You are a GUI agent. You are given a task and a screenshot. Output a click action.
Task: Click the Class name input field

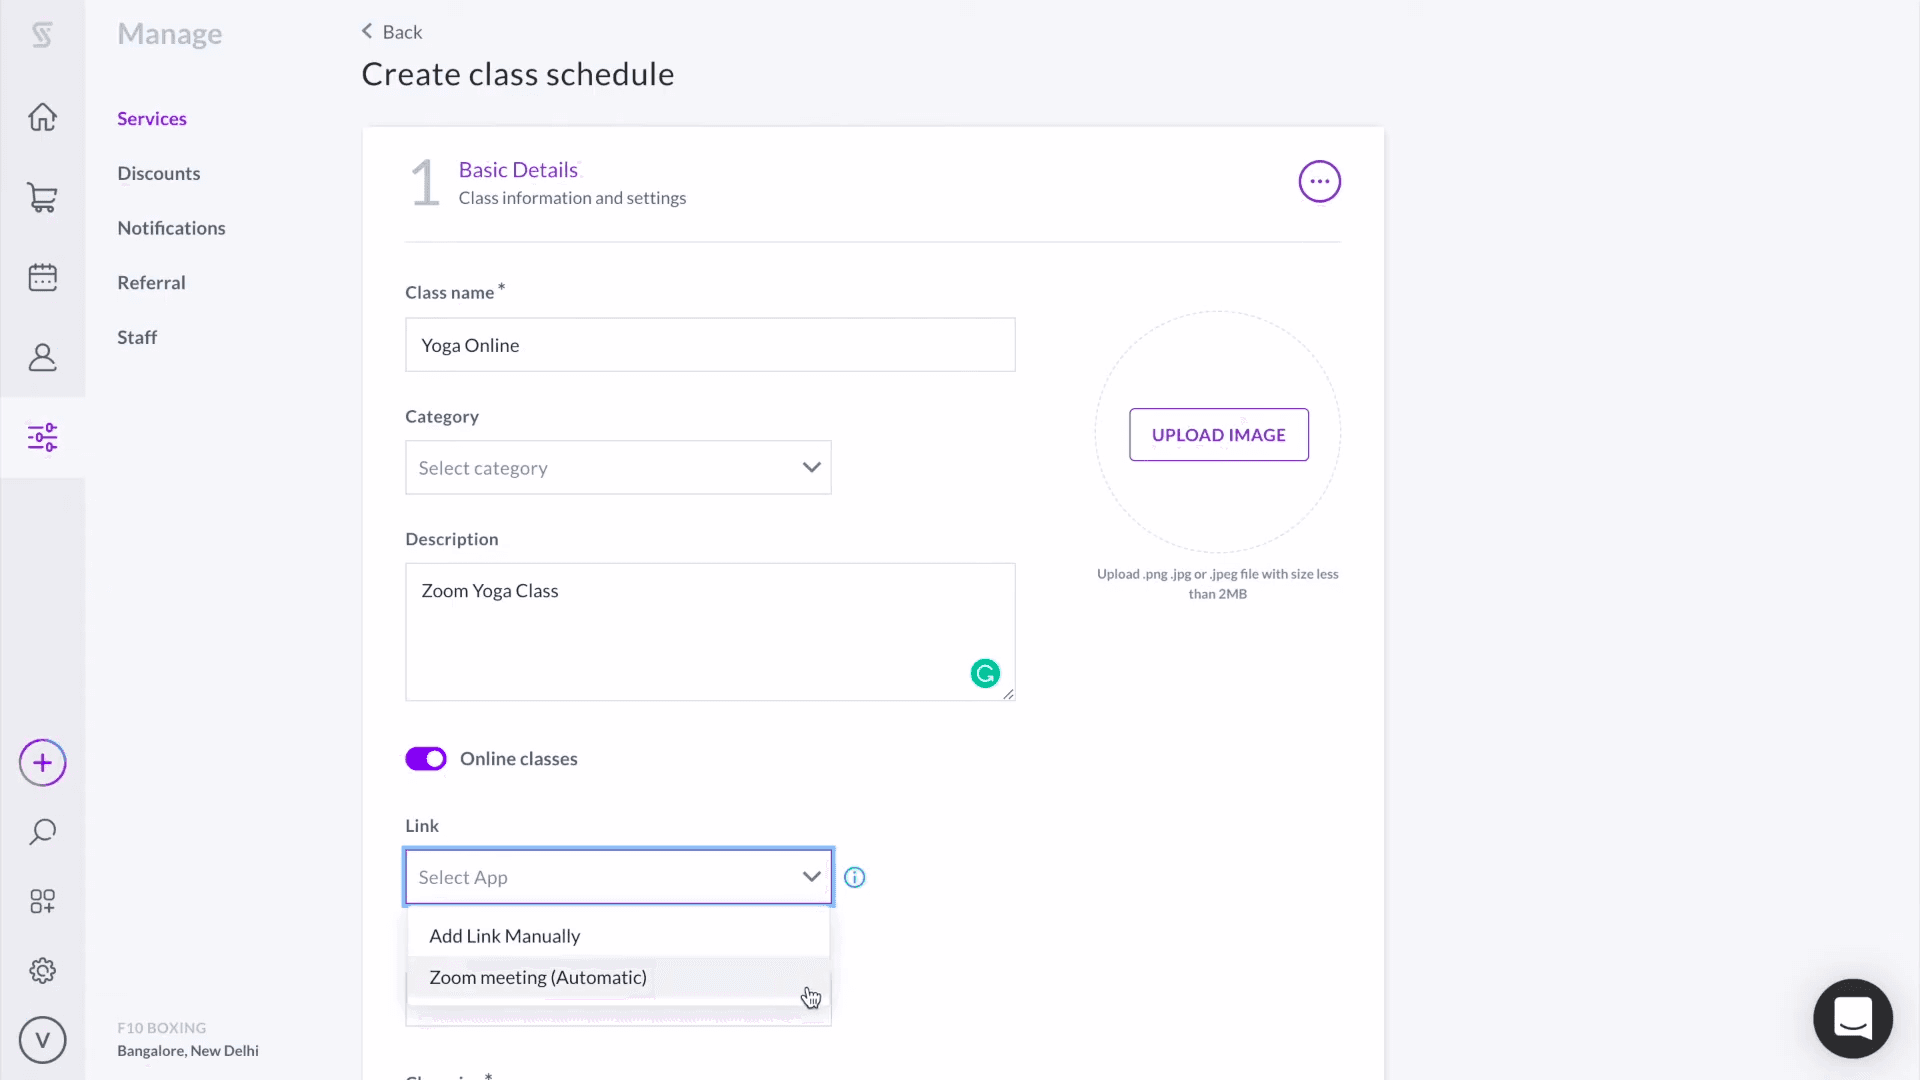click(710, 345)
